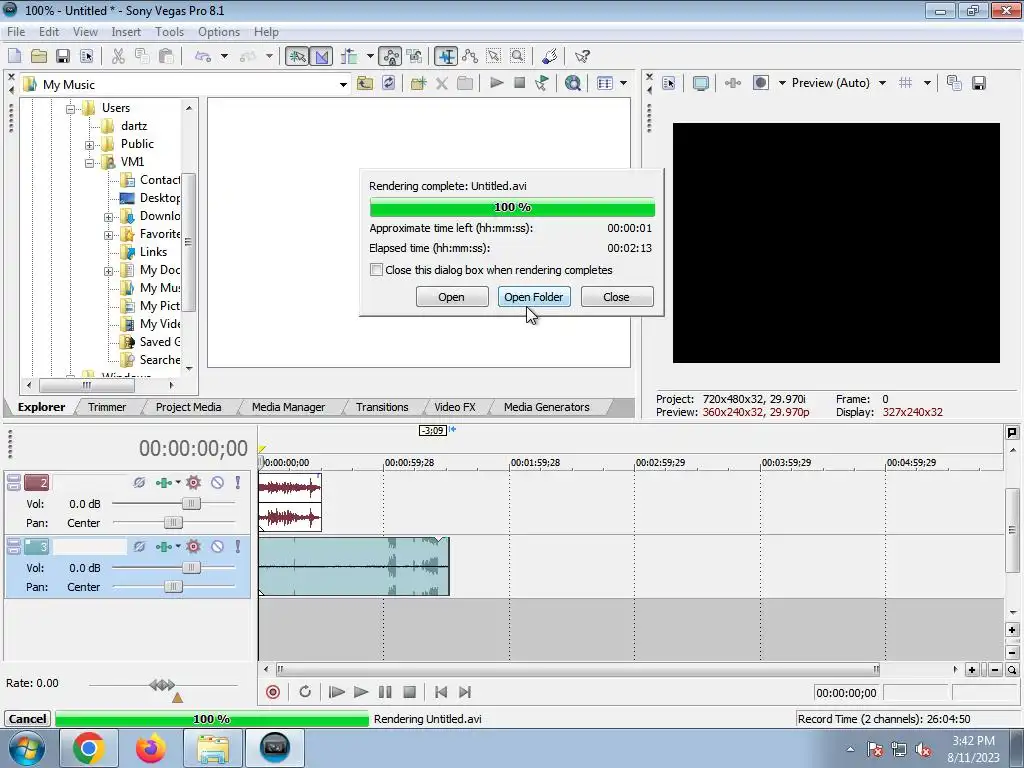Image resolution: width=1024 pixels, height=768 pixels.
Task: Save project using the floppy disk icon
Action: pos(63,56)
